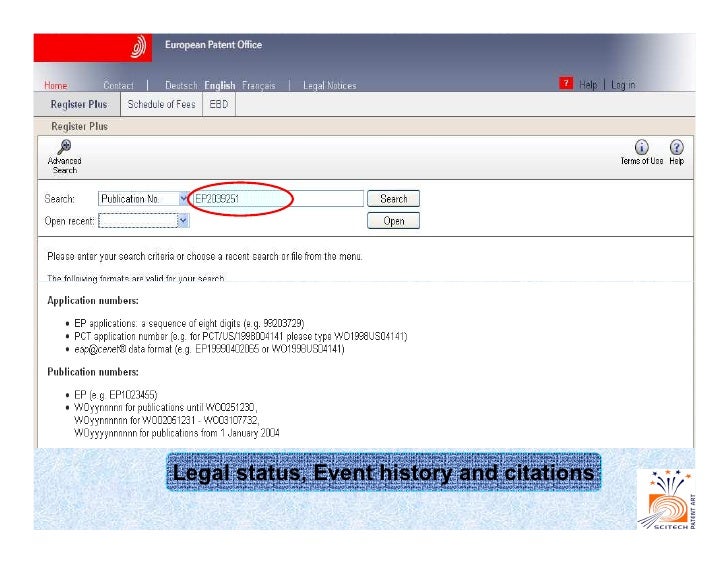Open the Legal Notices link
The width and height of the screenshot is (728, 563).
(x=330, y=85)
